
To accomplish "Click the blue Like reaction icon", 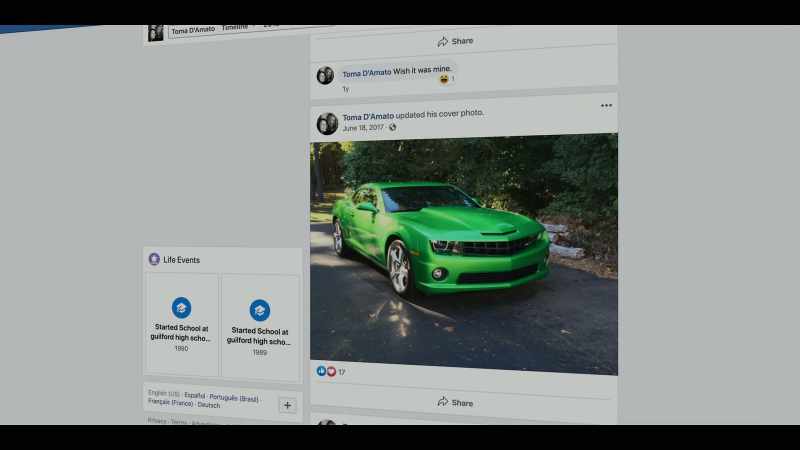I will click(321, 371).
